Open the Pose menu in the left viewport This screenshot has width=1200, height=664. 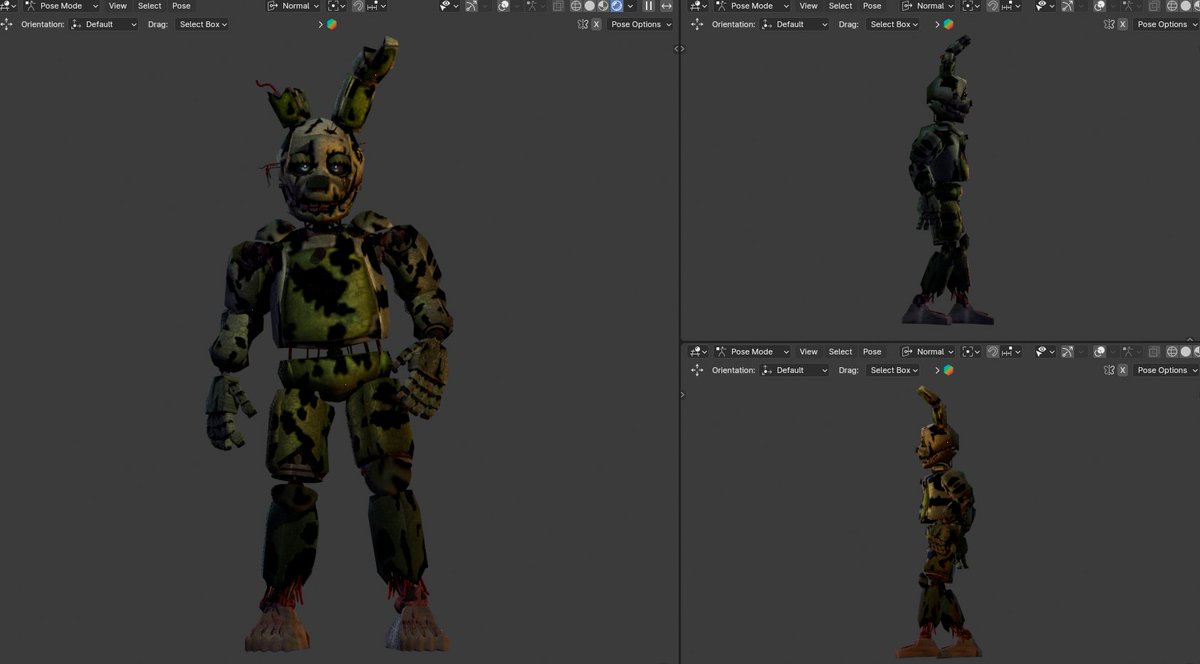[181, 6]
